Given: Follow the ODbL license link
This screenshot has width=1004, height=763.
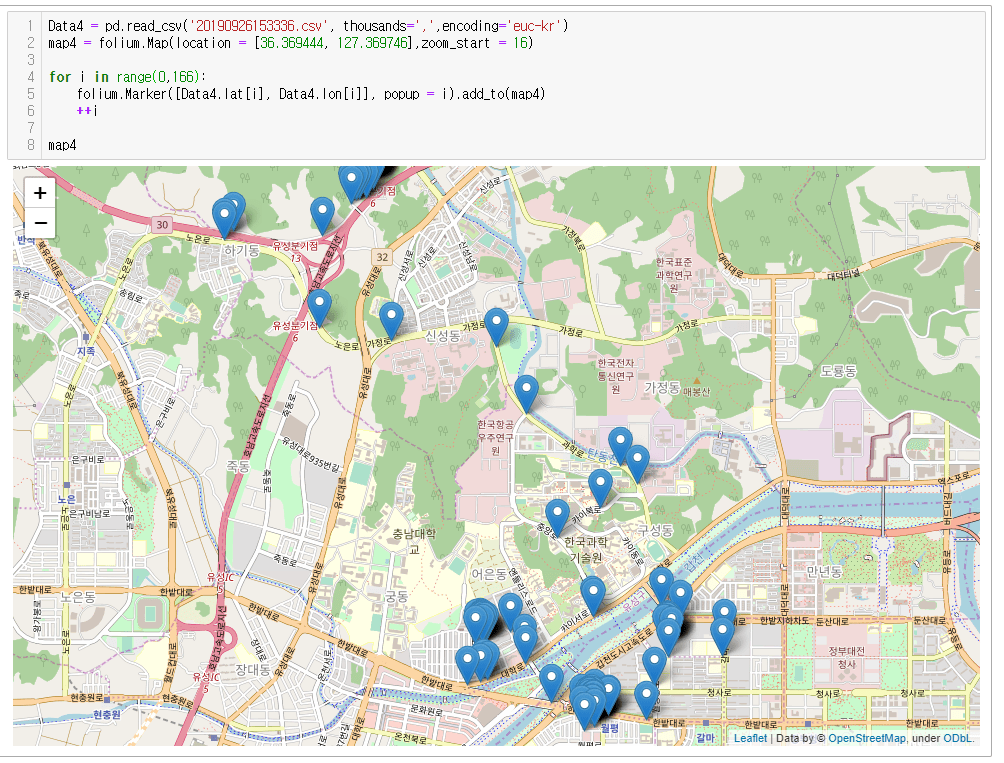Looking at the screenshot, I should pos(957,738).
